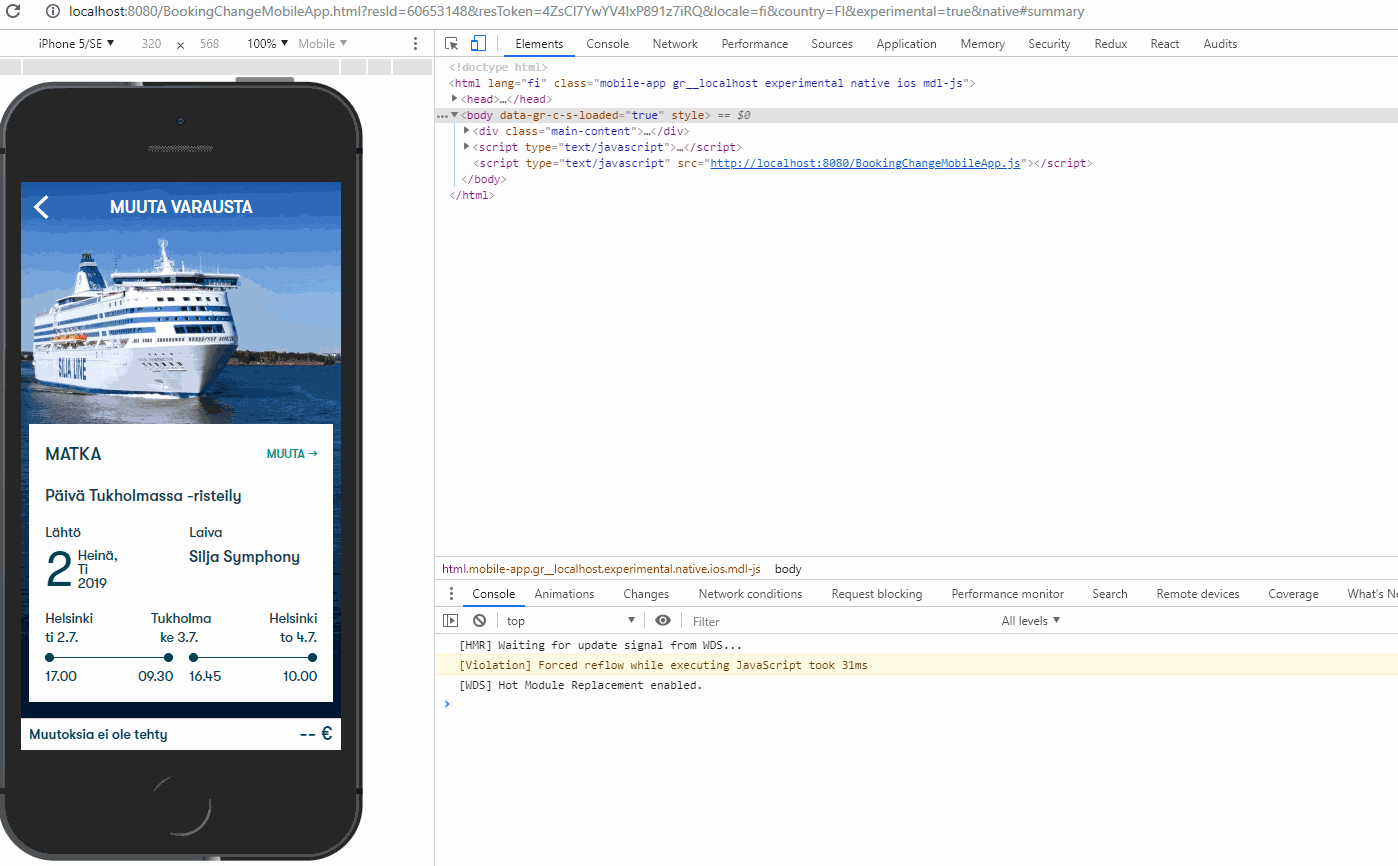Show the console sidebar icon

(451, 621)
